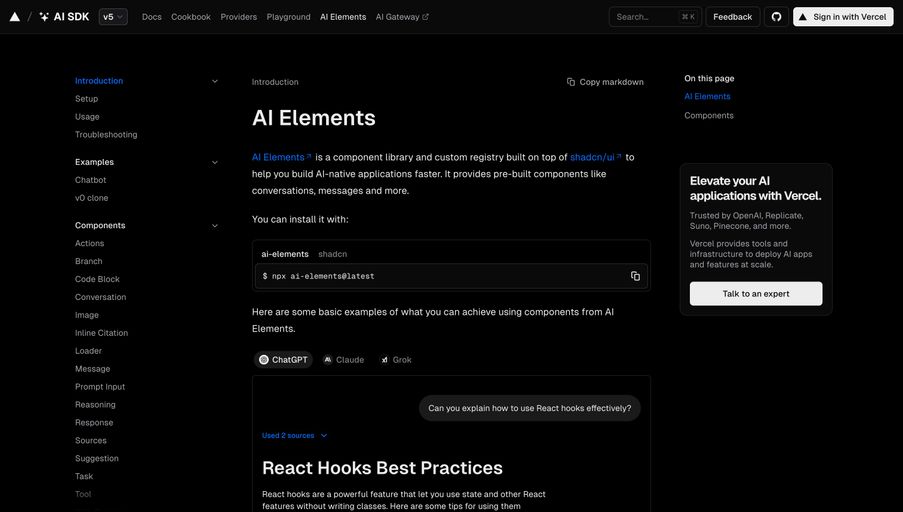Open Suggestion component page

tap(97, 458)
